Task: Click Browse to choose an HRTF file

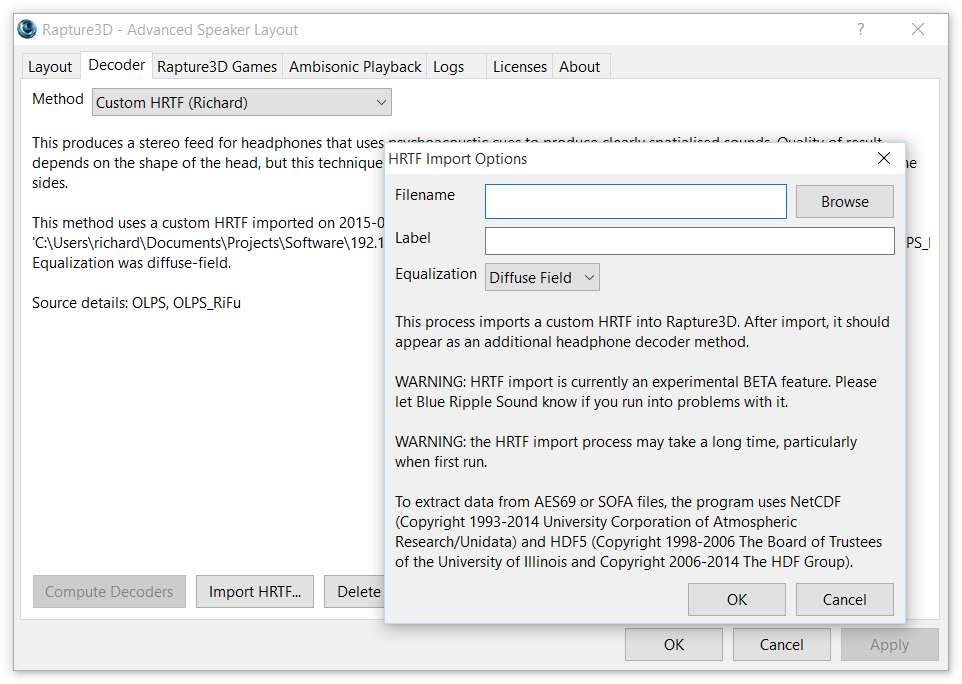Action: coord(845,201)
